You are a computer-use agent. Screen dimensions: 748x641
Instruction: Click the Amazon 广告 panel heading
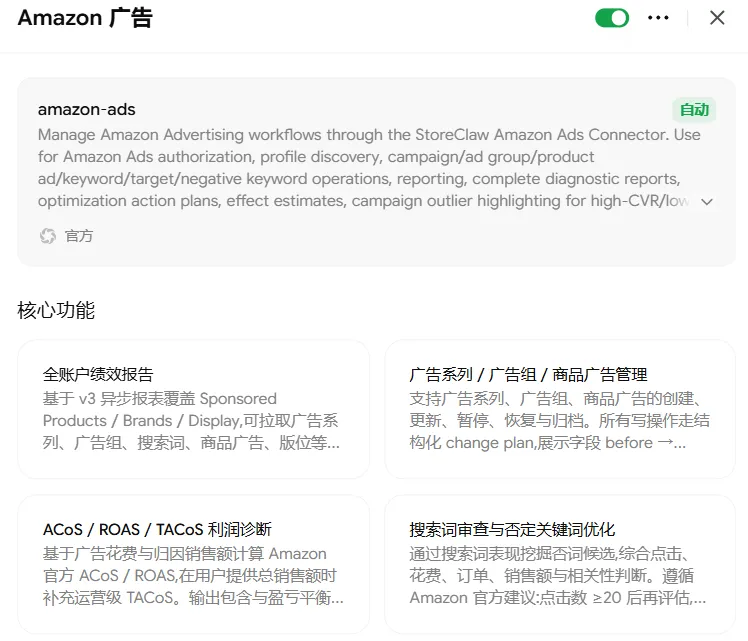85,18
